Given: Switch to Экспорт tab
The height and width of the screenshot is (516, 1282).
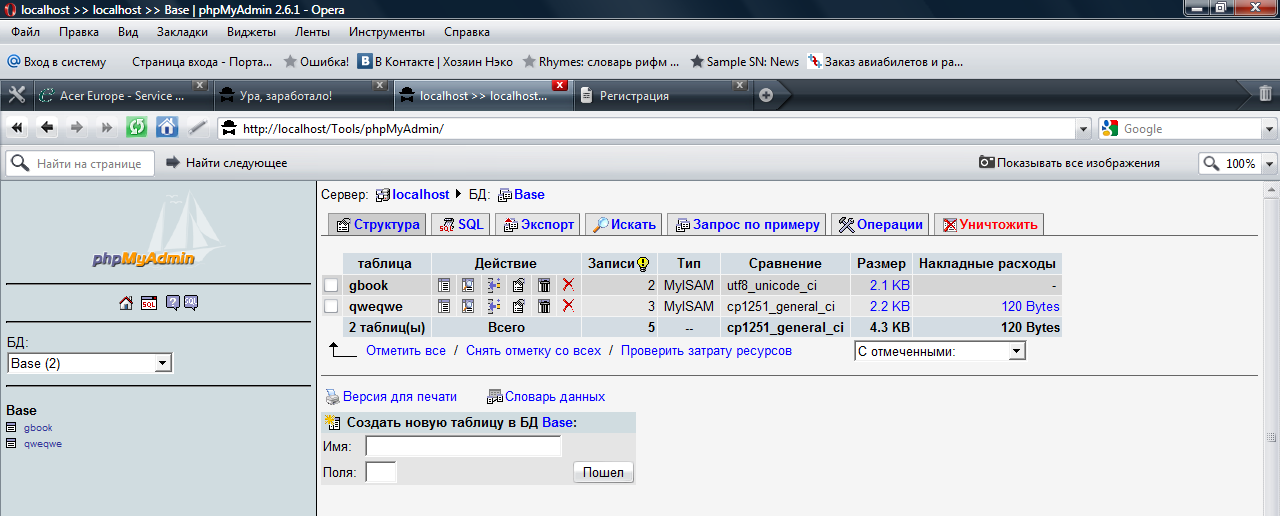Looking at the screenshot, I should (537, 225).
